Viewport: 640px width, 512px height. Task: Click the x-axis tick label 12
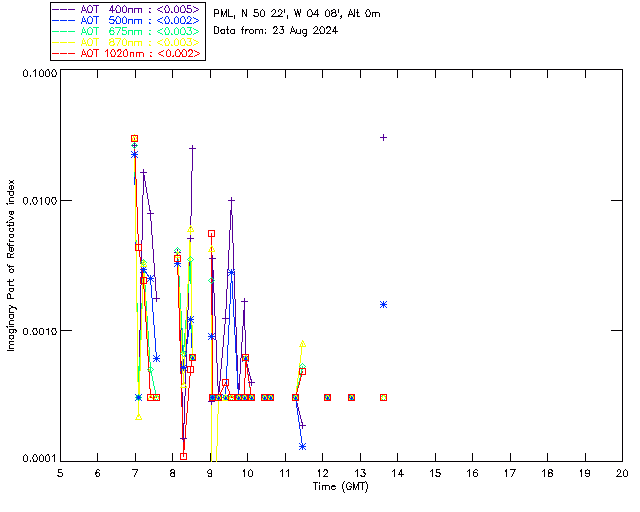pyautogui.click(x=322, y=473)
